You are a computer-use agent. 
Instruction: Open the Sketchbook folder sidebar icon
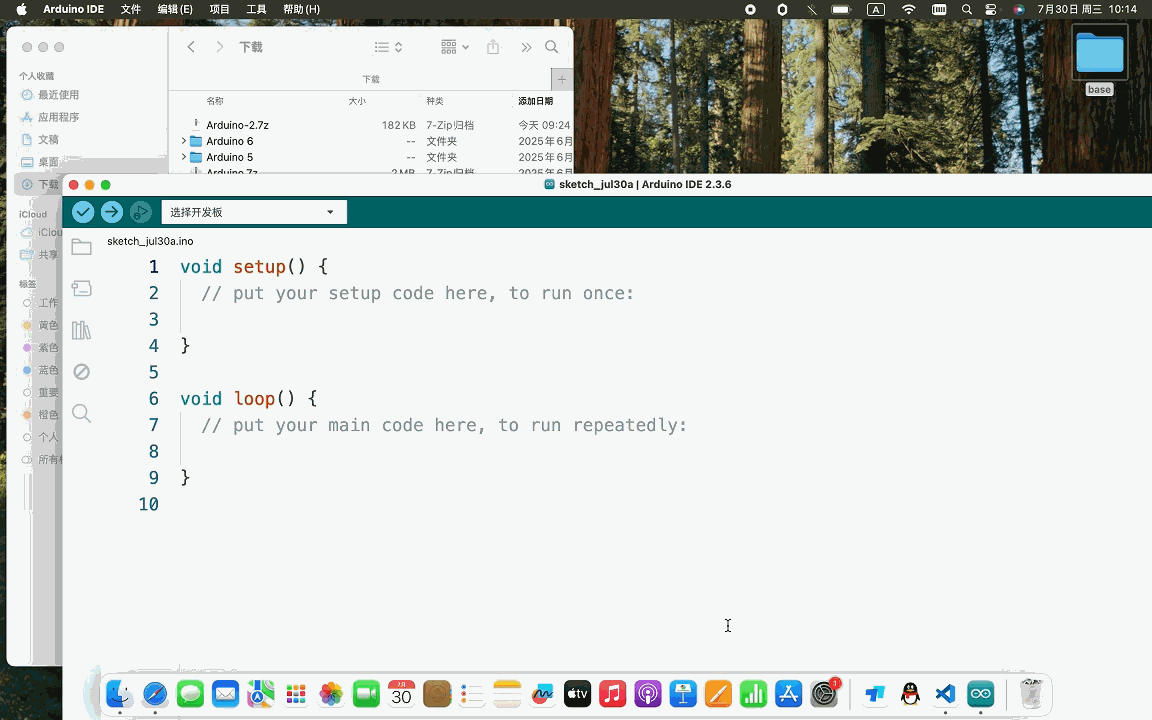82,247
